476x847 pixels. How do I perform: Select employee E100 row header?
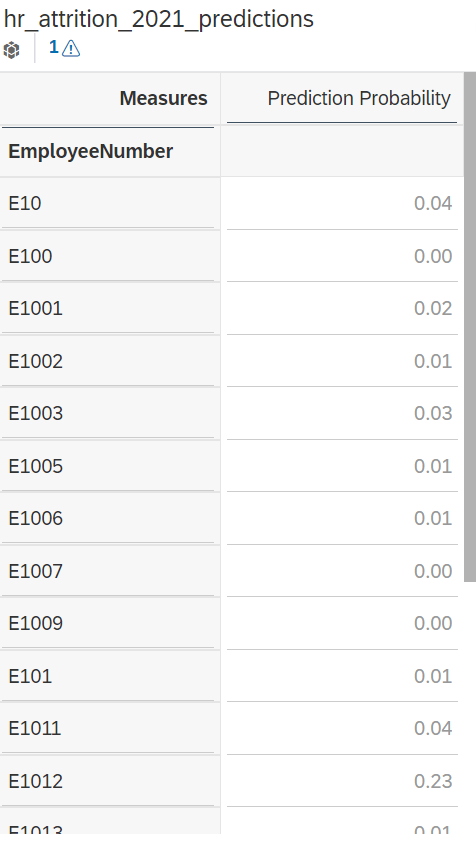110,256
